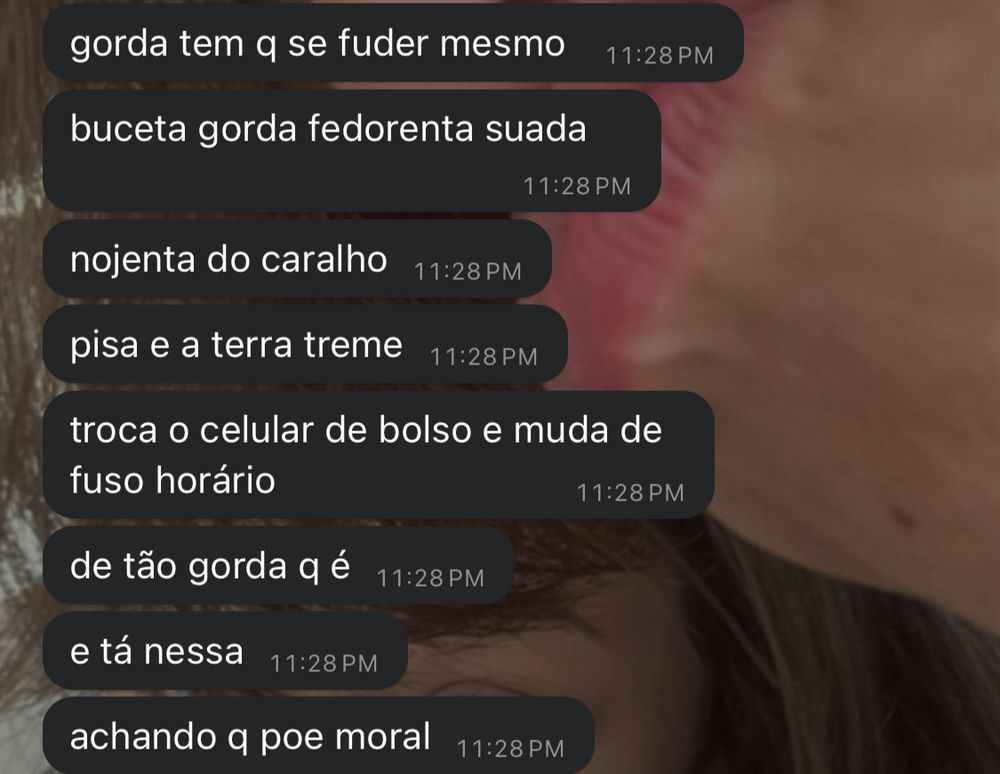This screenshot has width=1000, height=774.
Task: Select the message 'de tão gorda q é'
Action: 278,566
